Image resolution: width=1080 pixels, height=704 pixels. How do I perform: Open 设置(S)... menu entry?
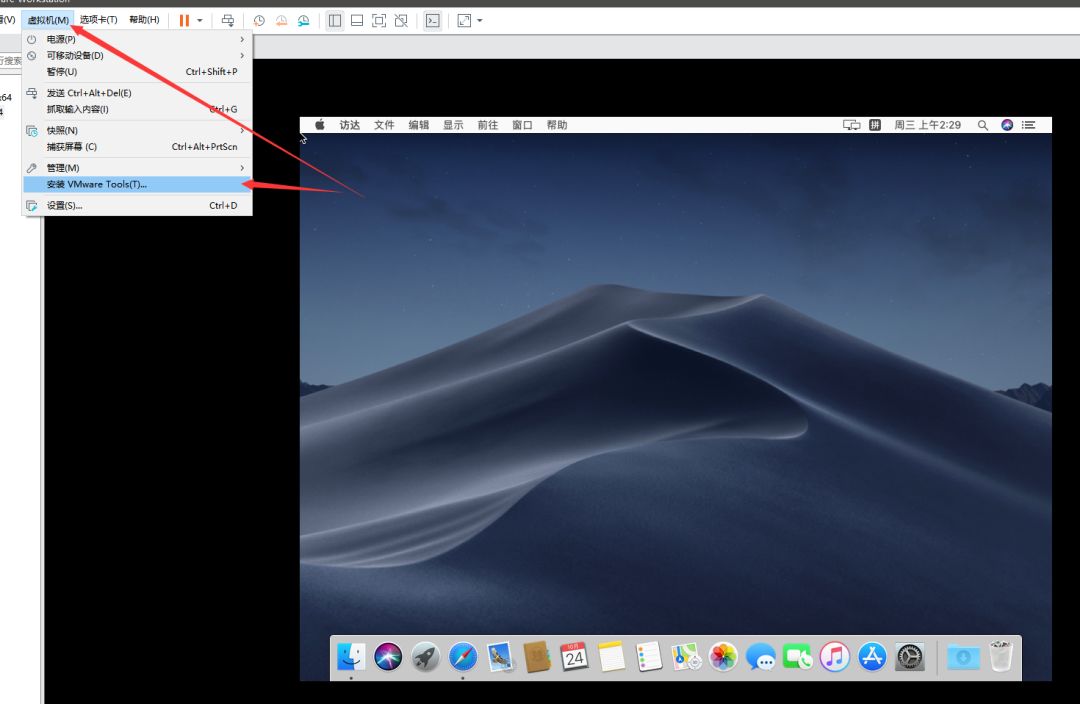138,205
